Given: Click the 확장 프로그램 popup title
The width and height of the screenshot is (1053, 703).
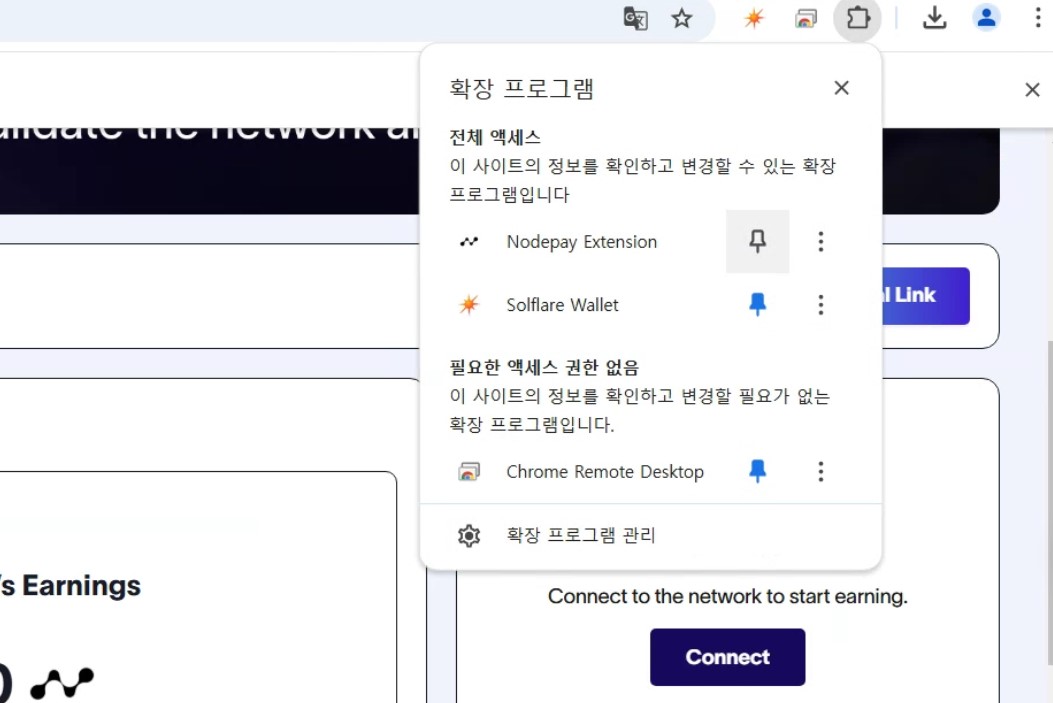Looking at the screenshot, I should (521, 88).
